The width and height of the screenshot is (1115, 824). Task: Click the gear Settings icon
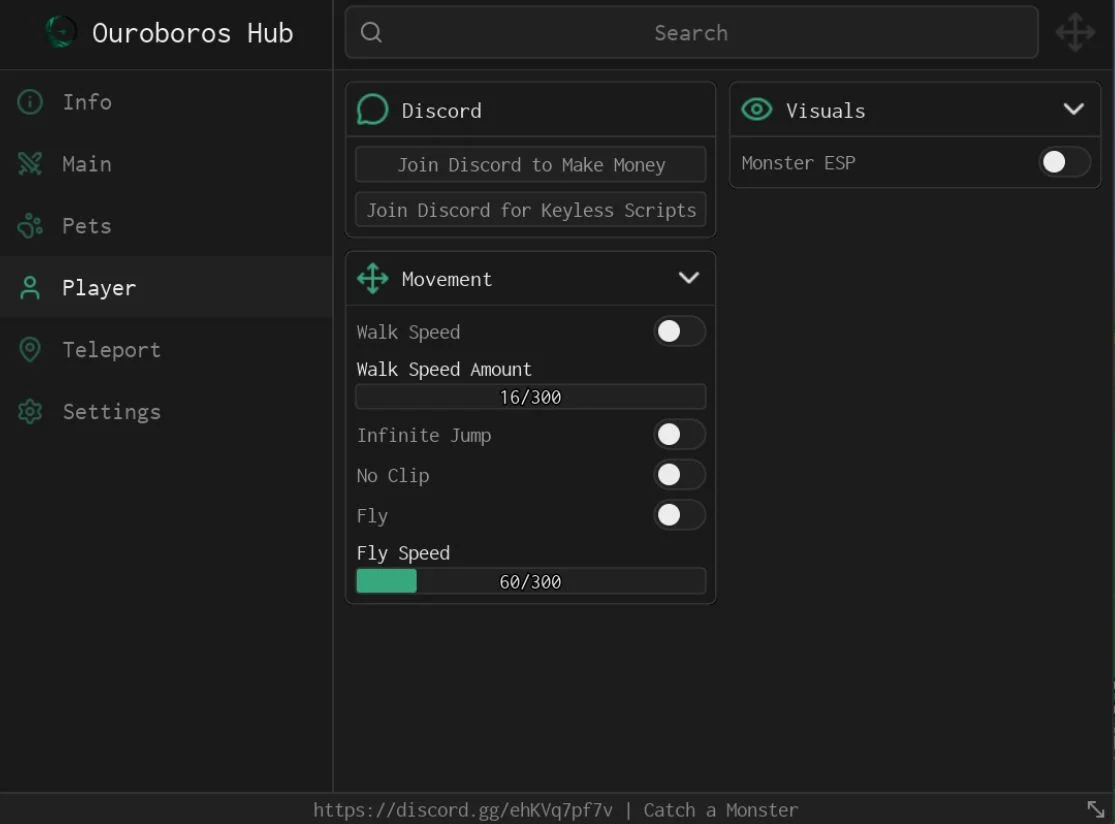pyautogui.click(x=30, y=411)
